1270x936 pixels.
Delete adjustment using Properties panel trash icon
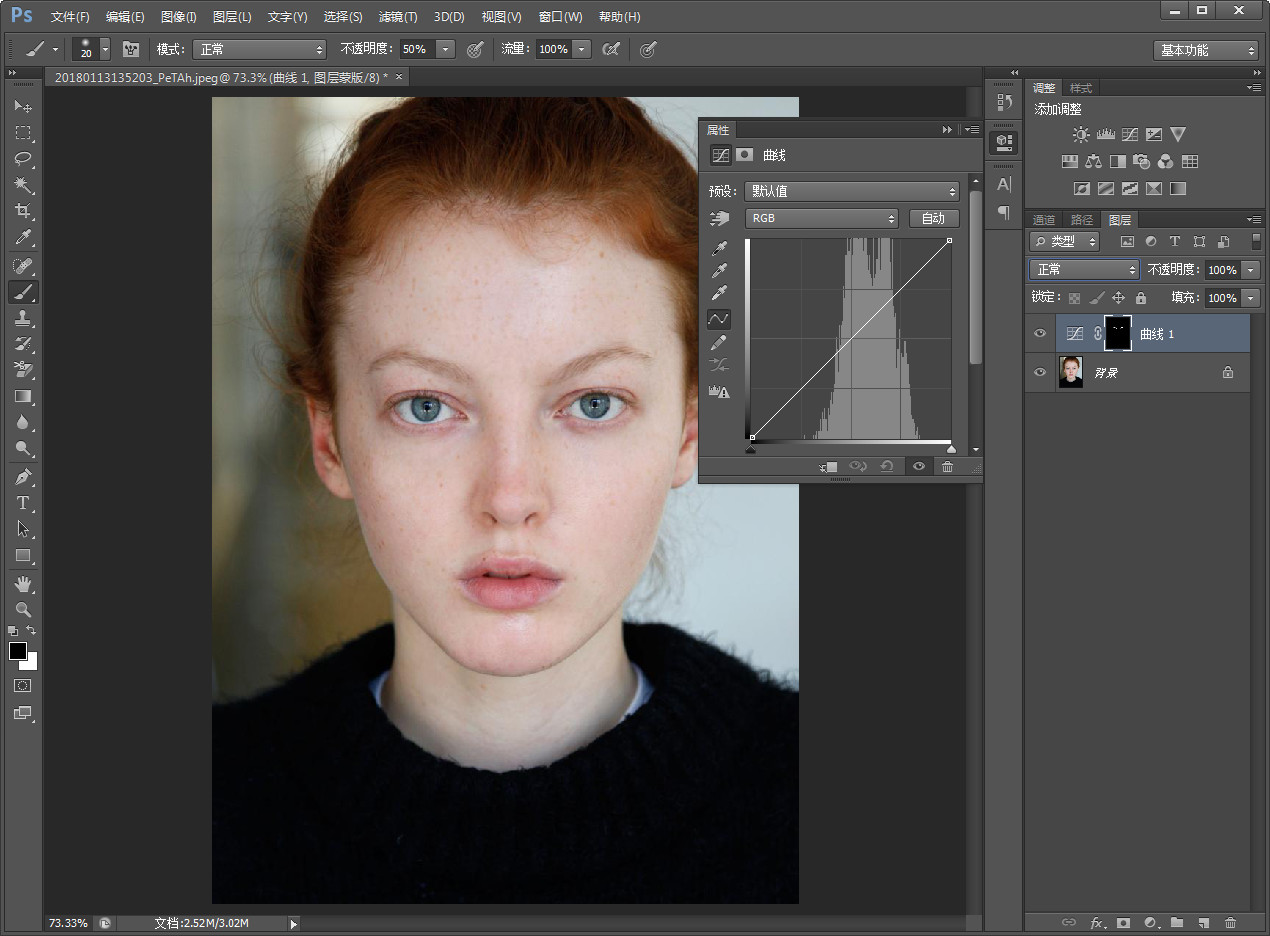pyautogui.click(x=947, y=467)
